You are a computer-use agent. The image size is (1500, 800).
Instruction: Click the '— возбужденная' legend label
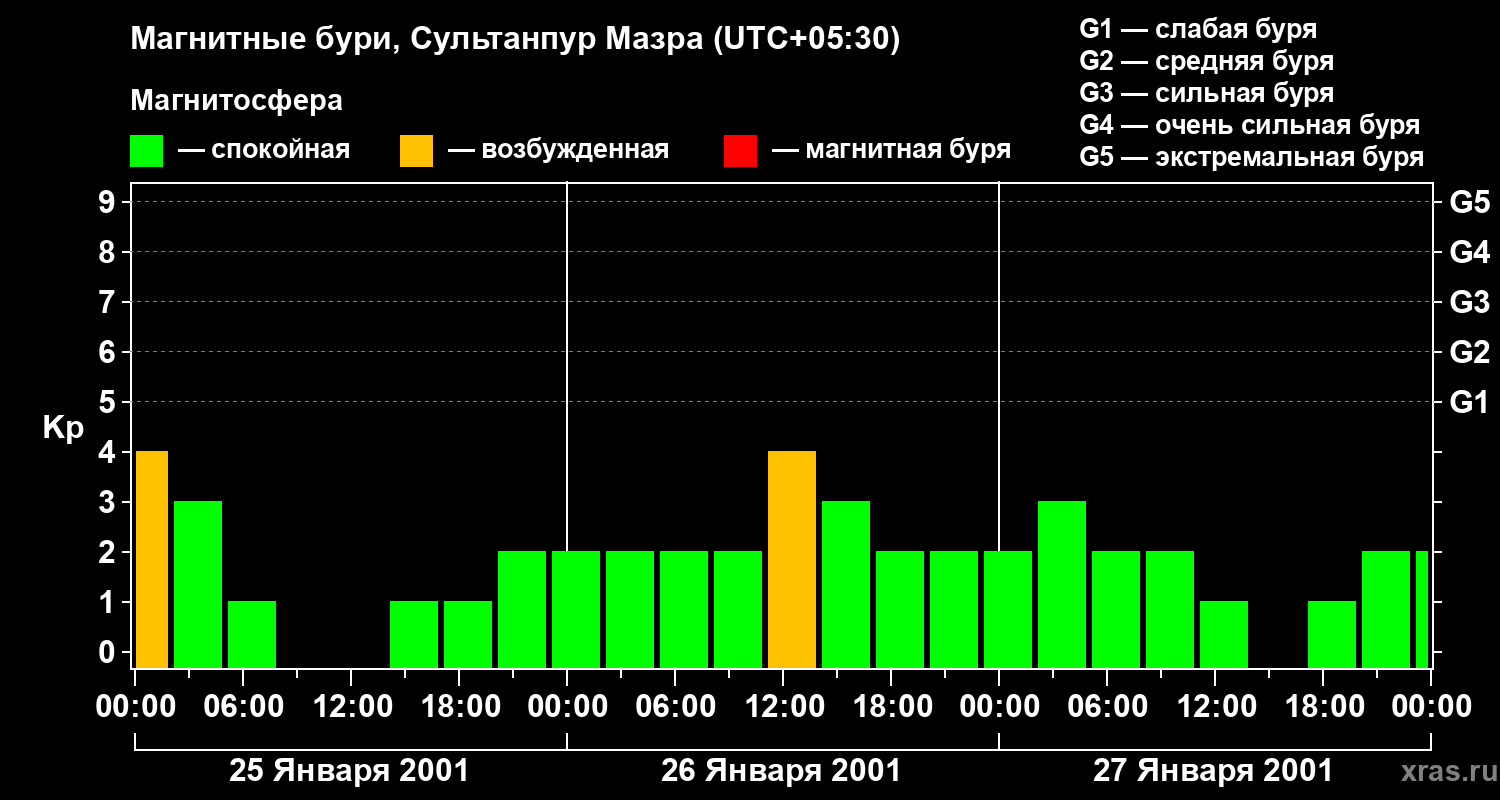click(x=559, y=150)
